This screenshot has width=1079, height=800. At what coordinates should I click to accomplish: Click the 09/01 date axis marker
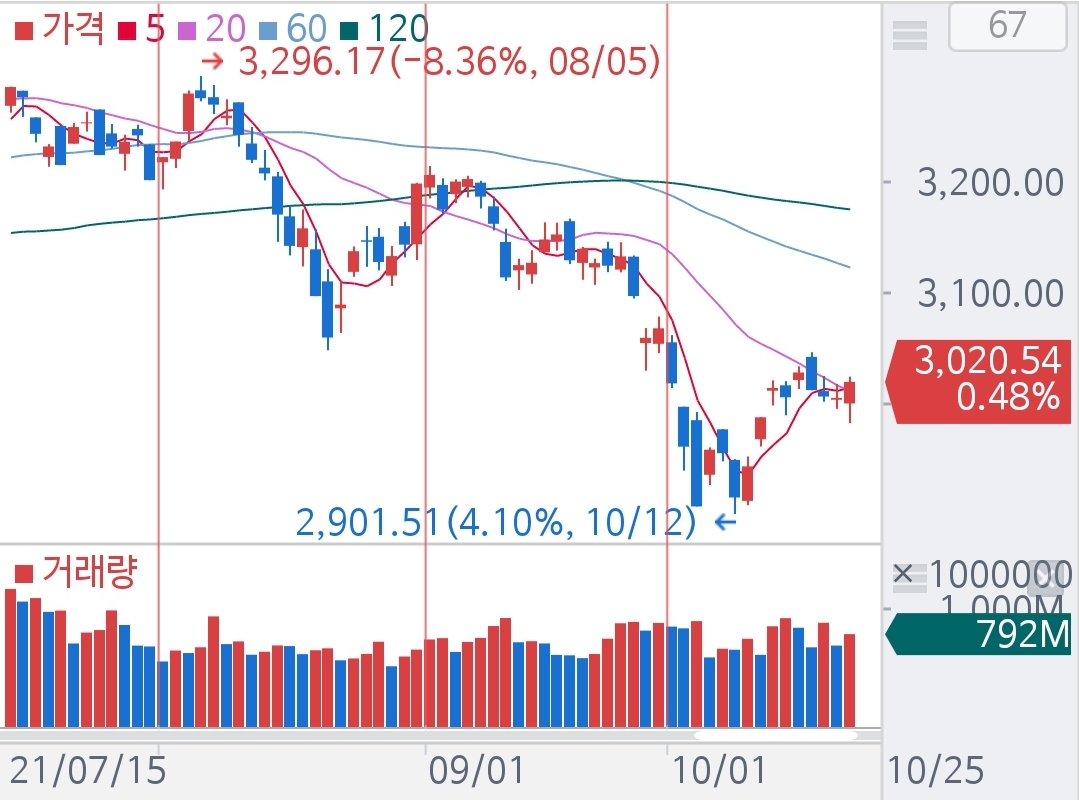click(x=476, y=770)
